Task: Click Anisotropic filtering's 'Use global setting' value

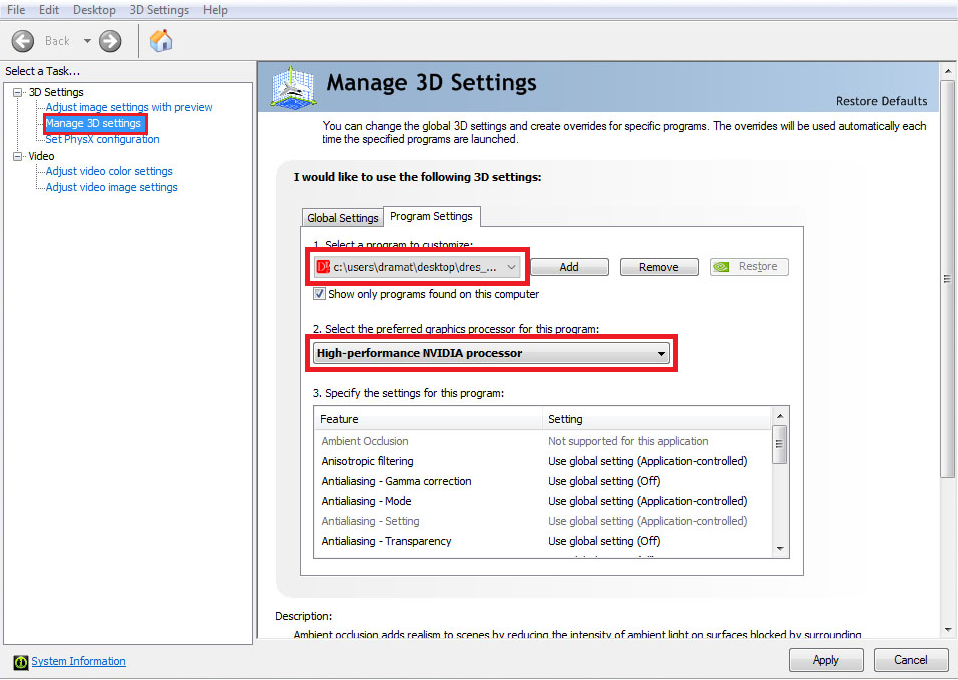Action: 648,461
